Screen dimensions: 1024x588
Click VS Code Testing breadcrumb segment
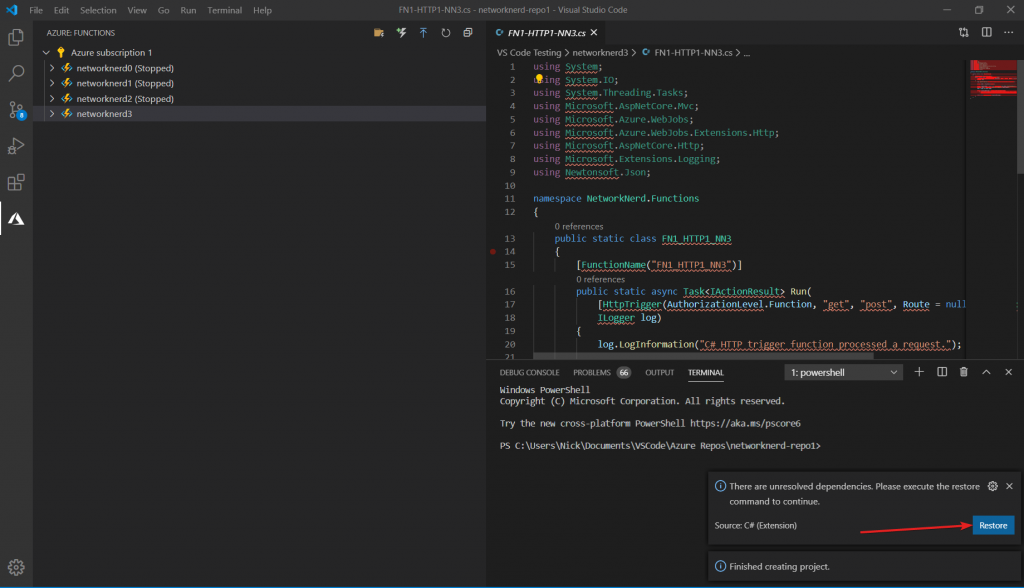(528, 53)
